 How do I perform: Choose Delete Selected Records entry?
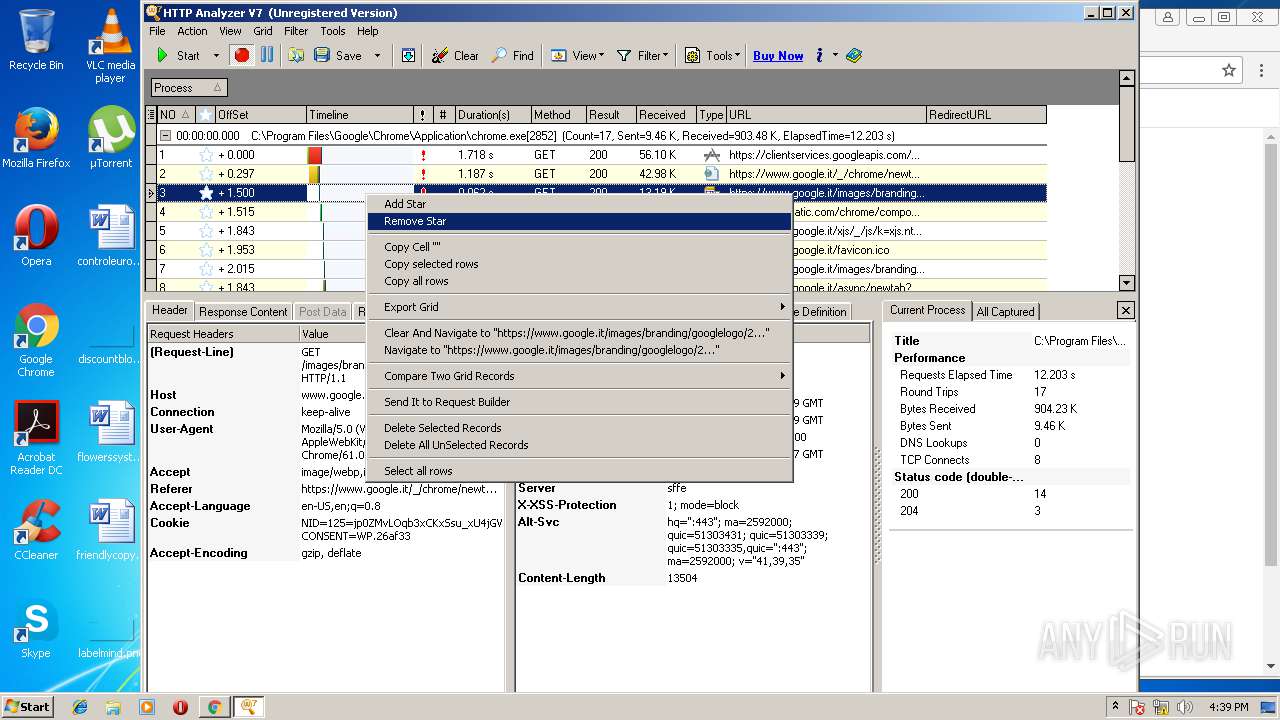coord(580,428)
